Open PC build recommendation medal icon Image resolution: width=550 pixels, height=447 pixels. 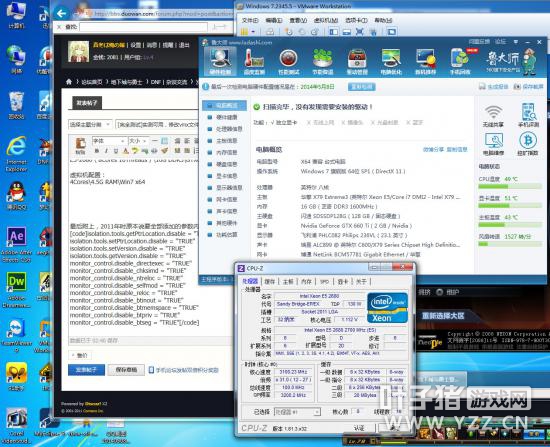coord(425,62)
